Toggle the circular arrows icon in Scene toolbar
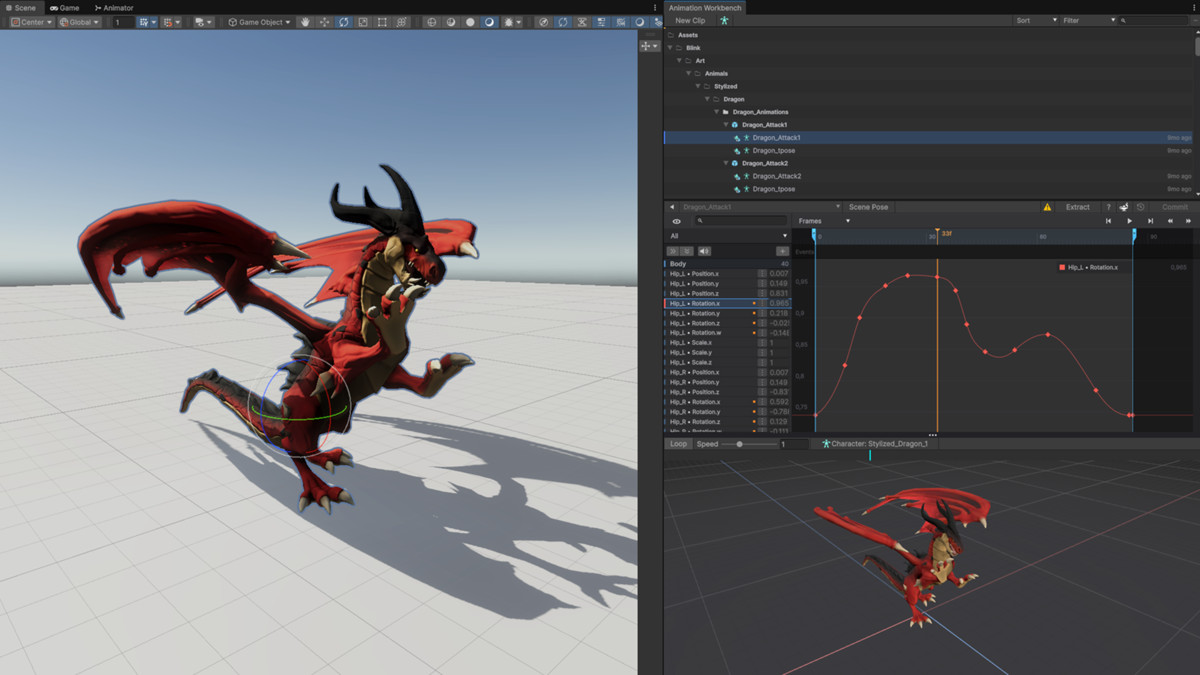 coord(563,22)
